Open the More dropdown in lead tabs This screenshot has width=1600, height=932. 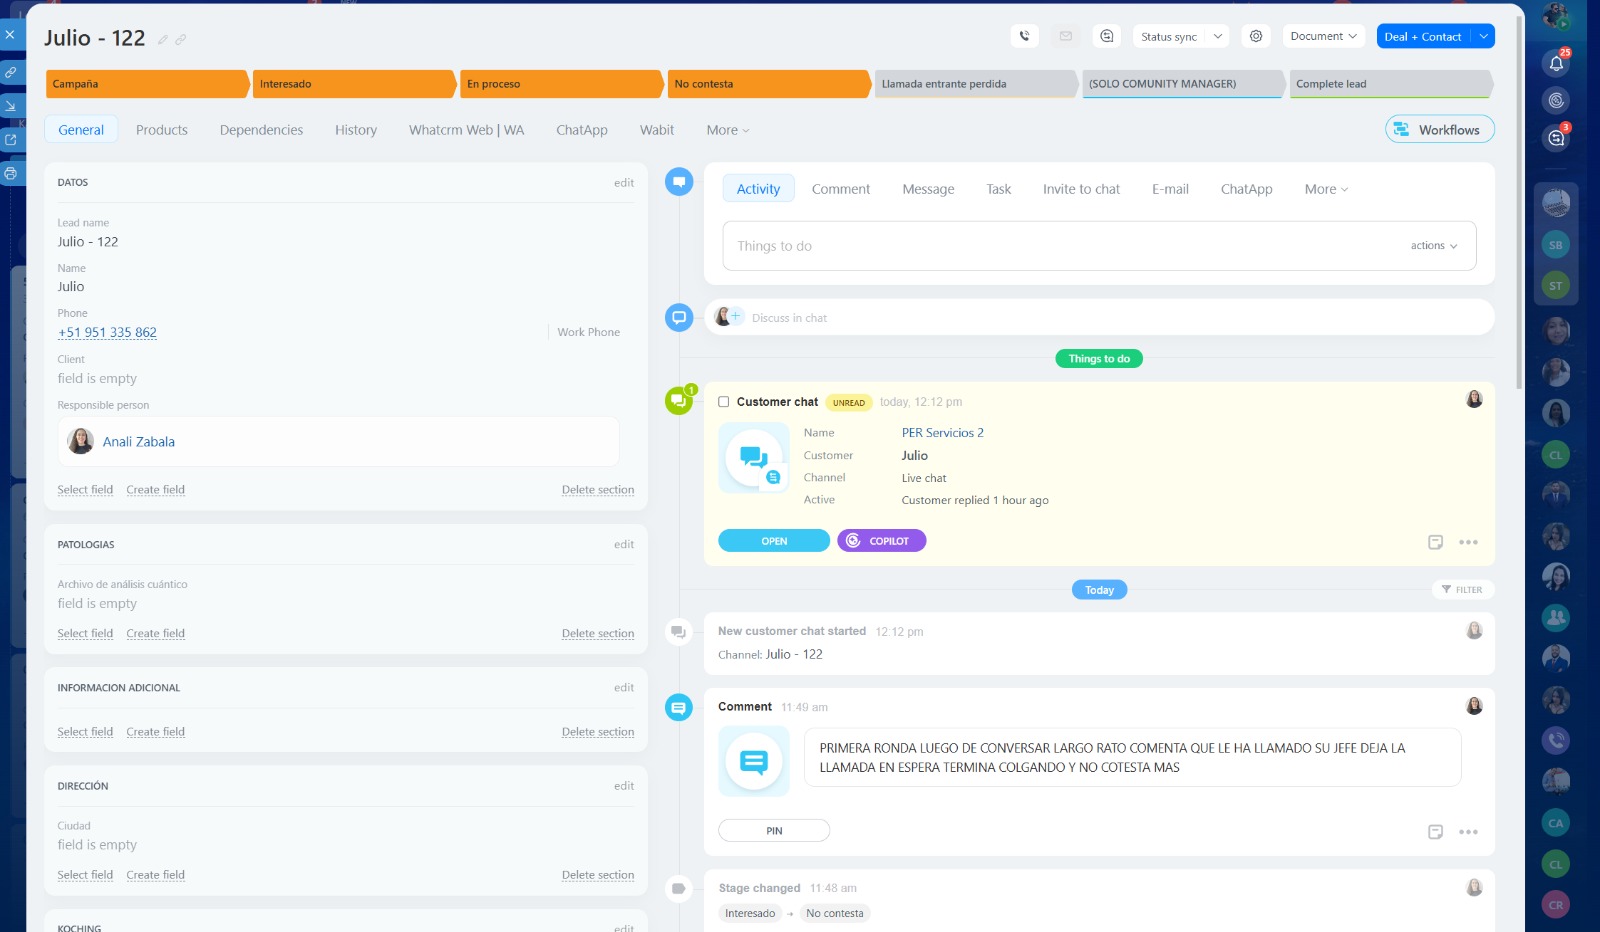pyautogui.click(x=727, y=130)
